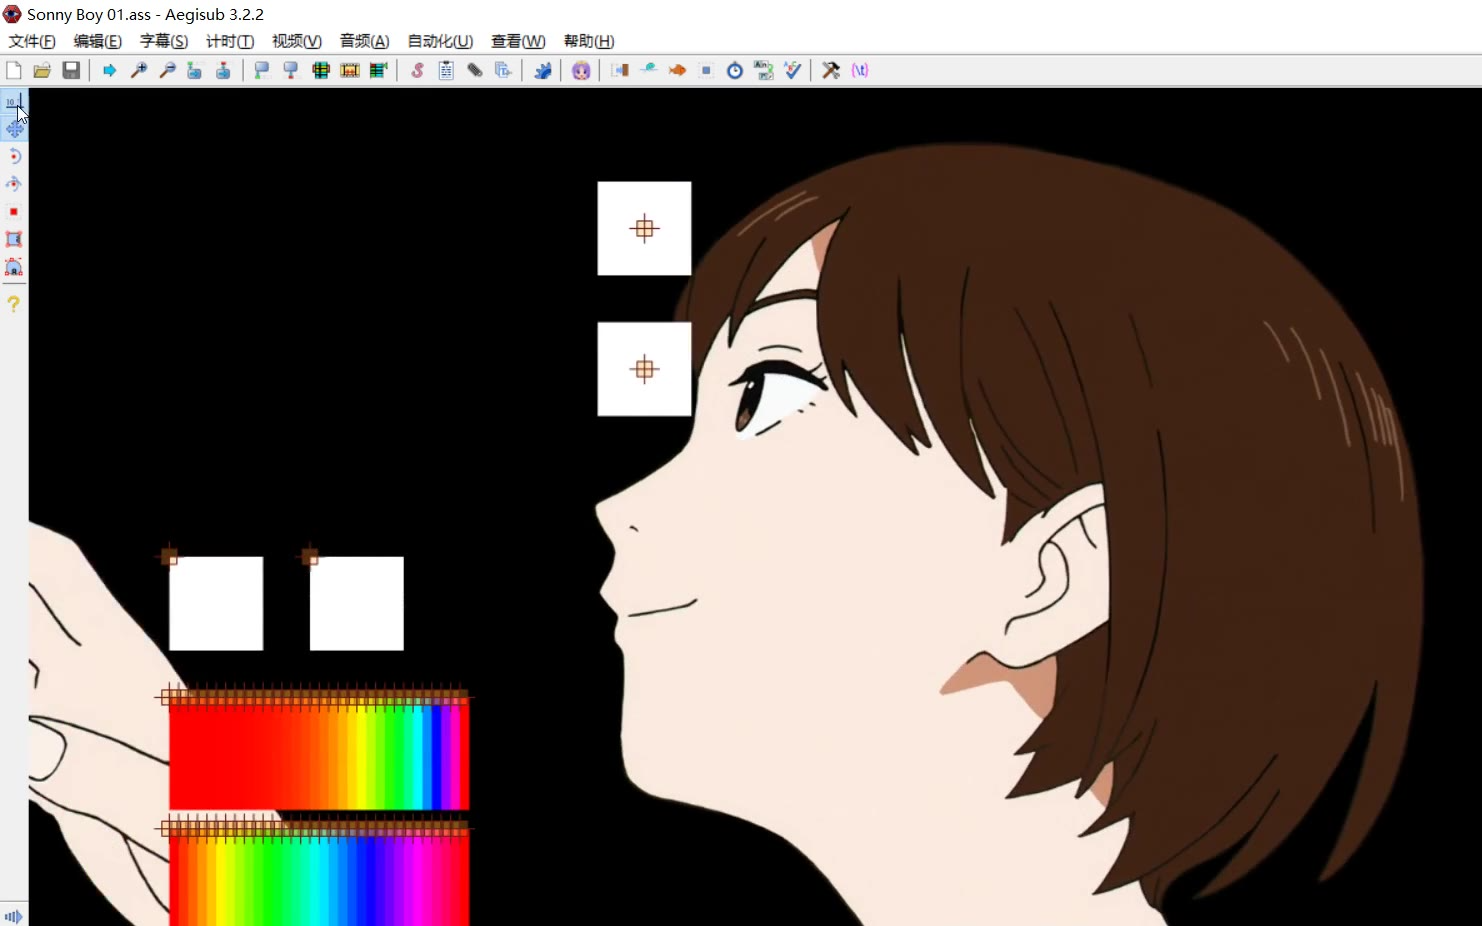Zoom in the video with magnifier plus
This screenshot has width=1482, height=926.
[x=139, y=70]
